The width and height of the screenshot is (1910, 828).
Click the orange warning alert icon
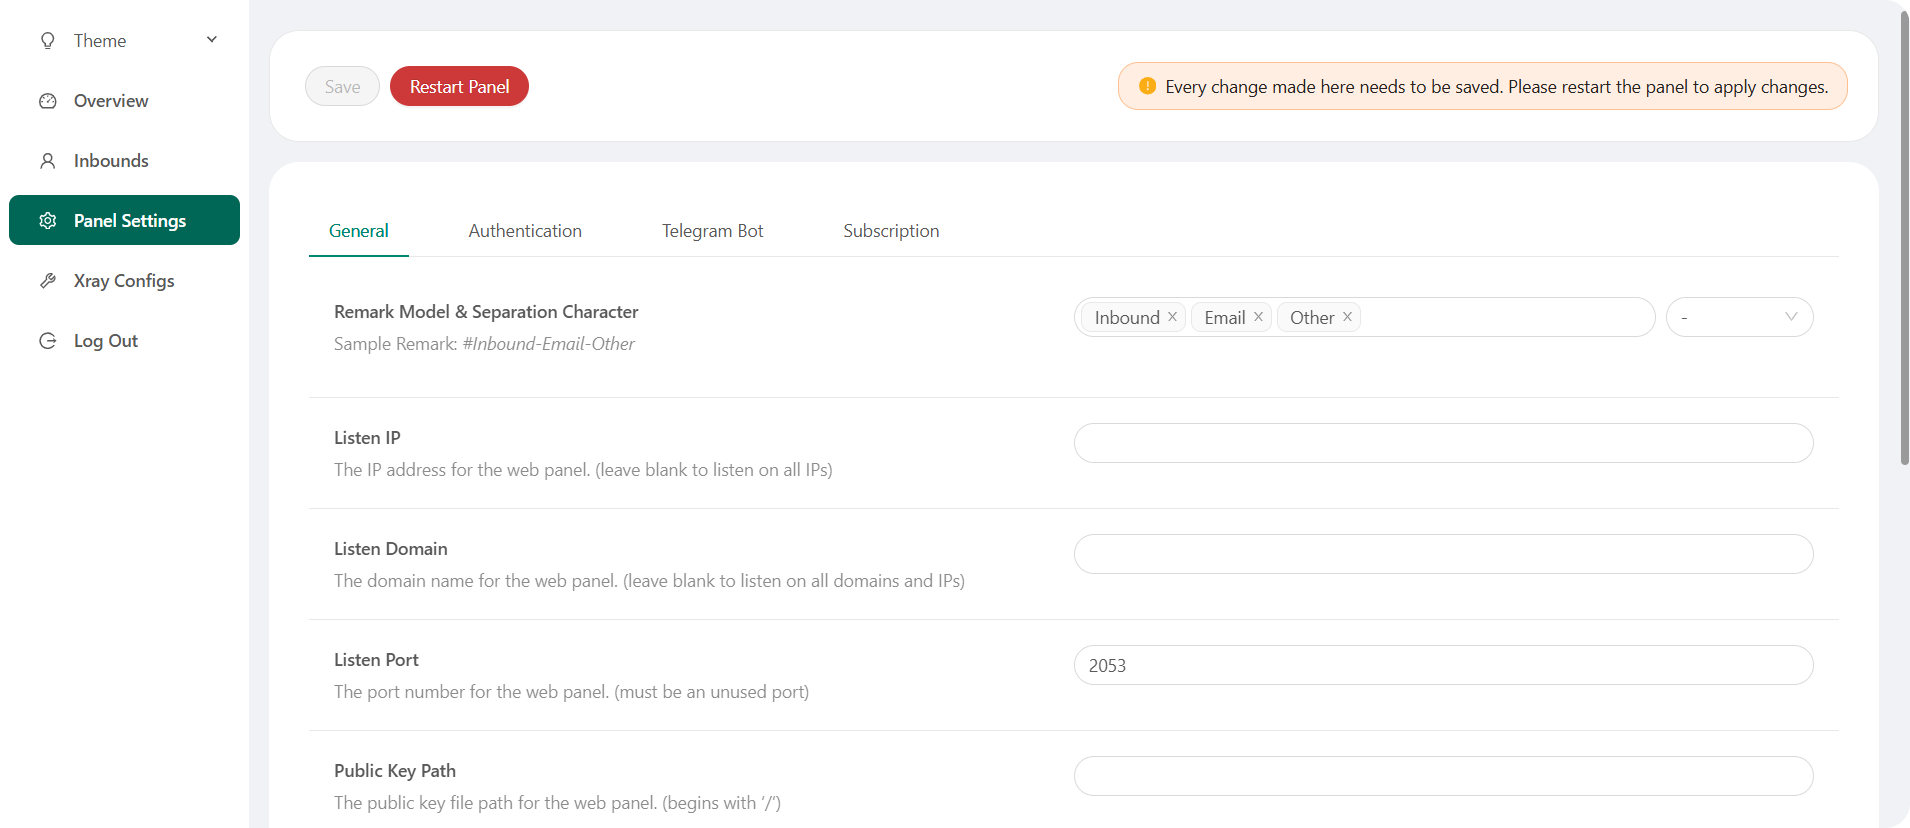point(1147,86)
